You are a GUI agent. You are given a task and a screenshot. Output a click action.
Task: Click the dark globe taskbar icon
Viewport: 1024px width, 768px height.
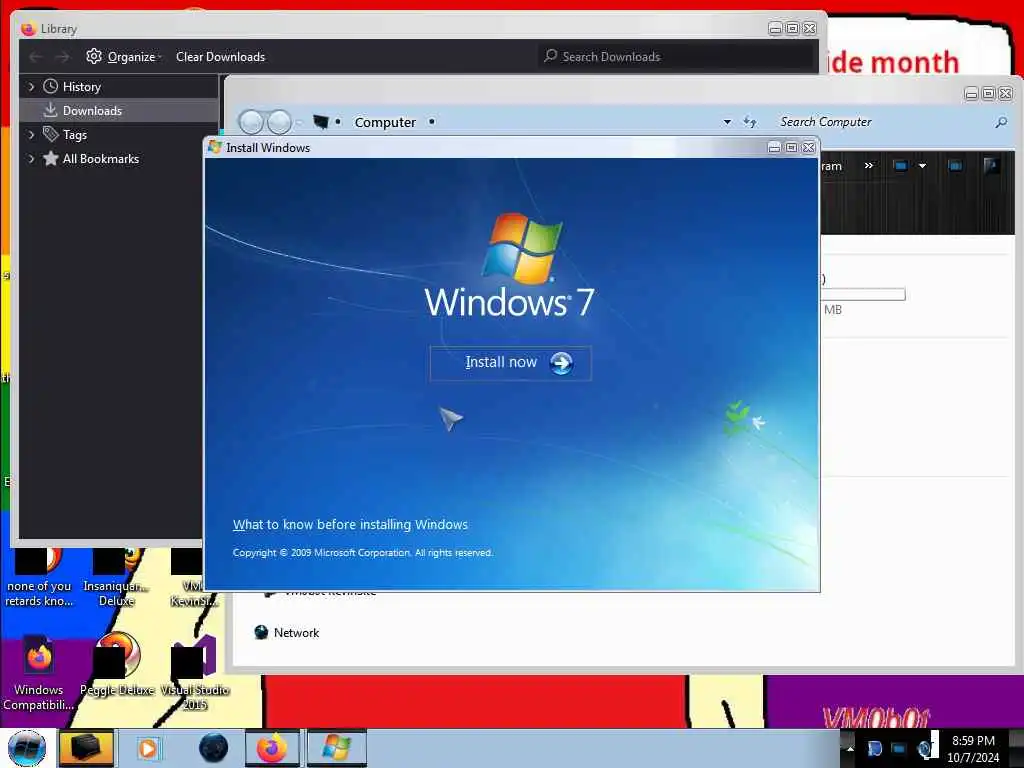click(x=214, y=748)
